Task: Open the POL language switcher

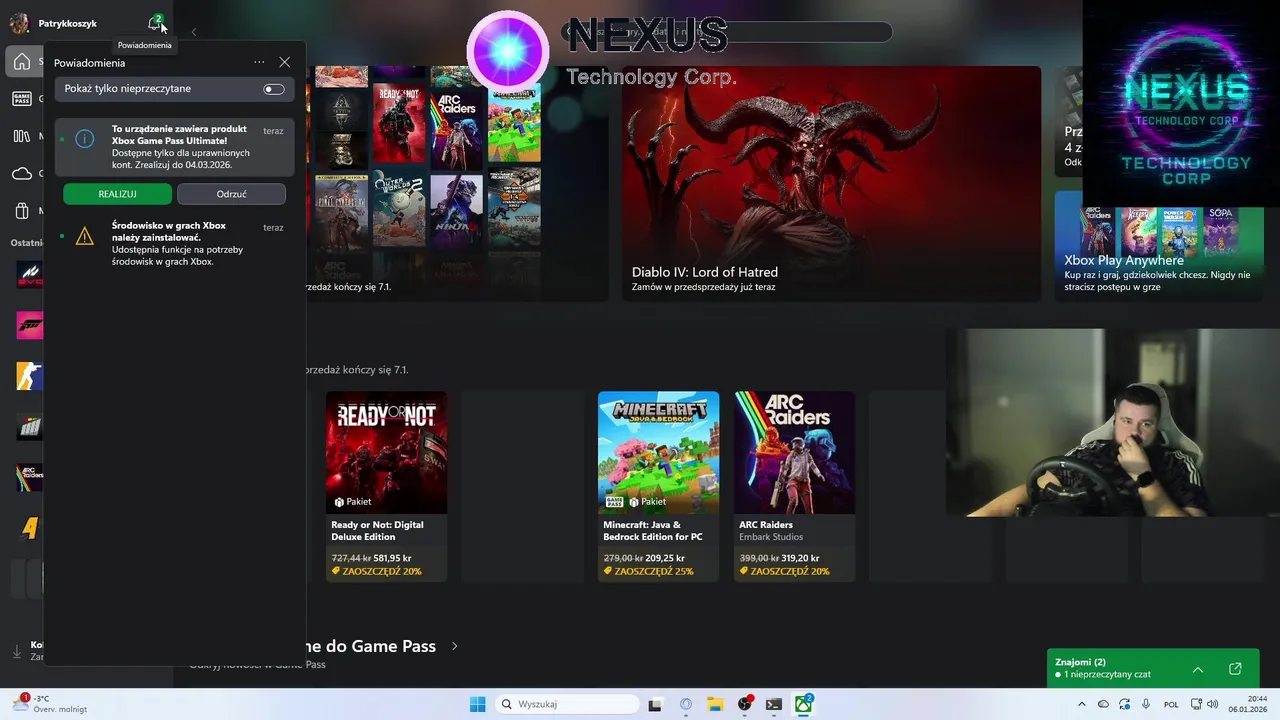Action: (1171, 704)
